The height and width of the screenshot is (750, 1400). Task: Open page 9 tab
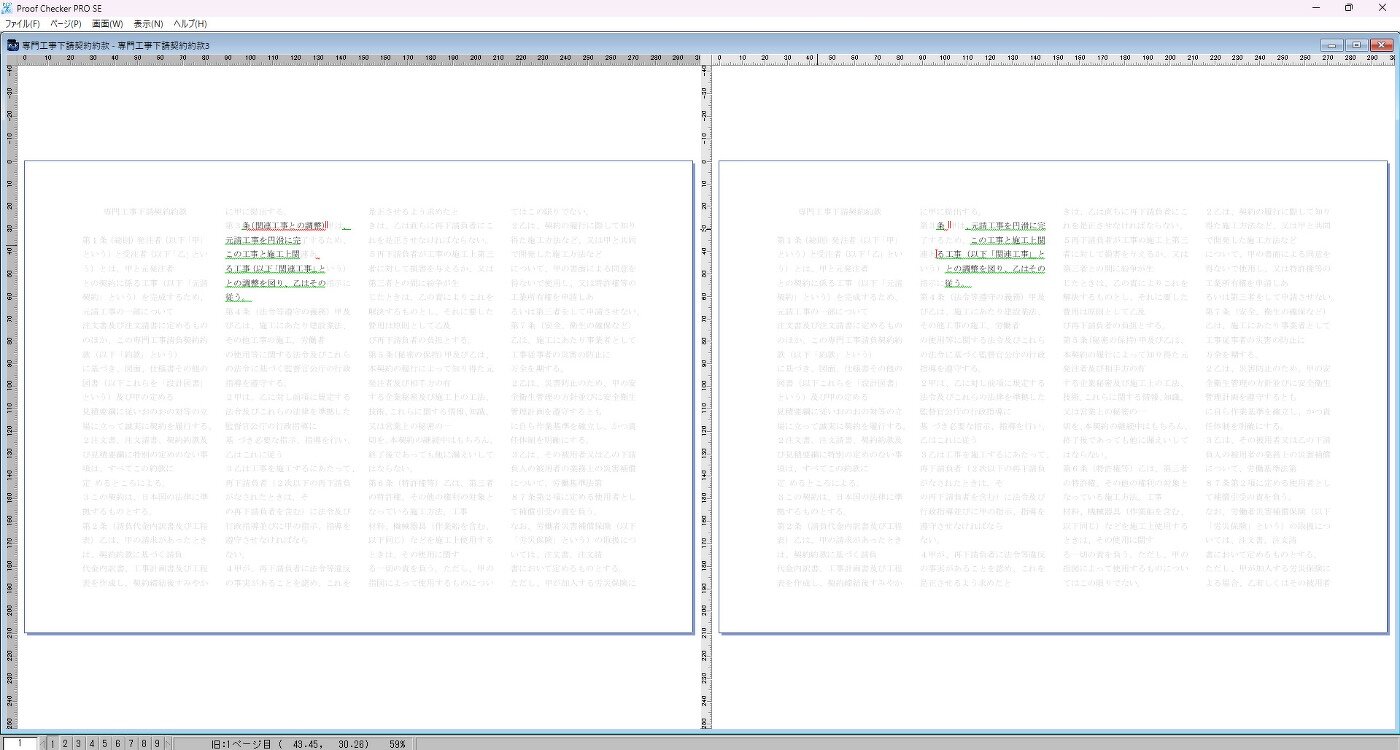click(157, 743)
